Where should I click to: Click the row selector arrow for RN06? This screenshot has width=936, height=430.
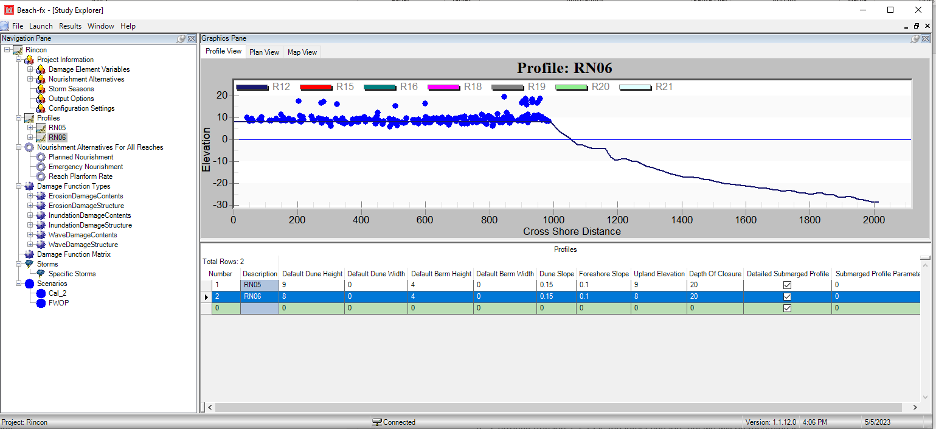pos(207,297)
